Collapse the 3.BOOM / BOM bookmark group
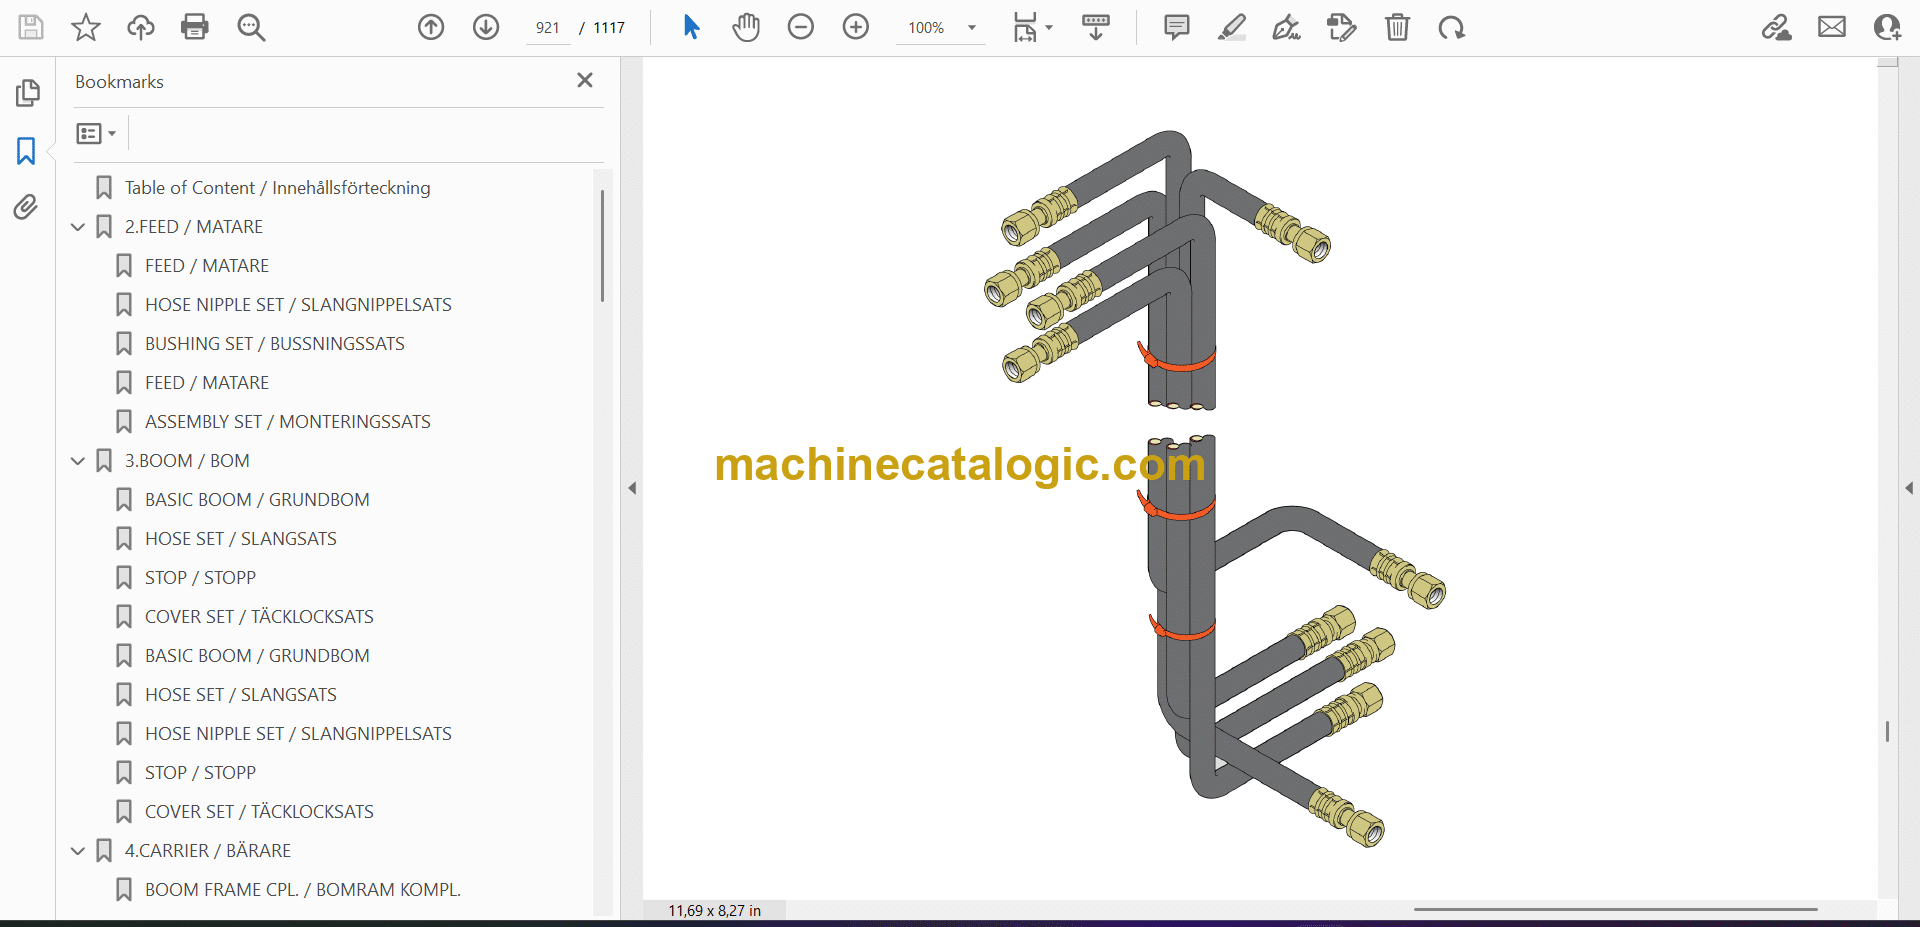 (x=78, y=461)
